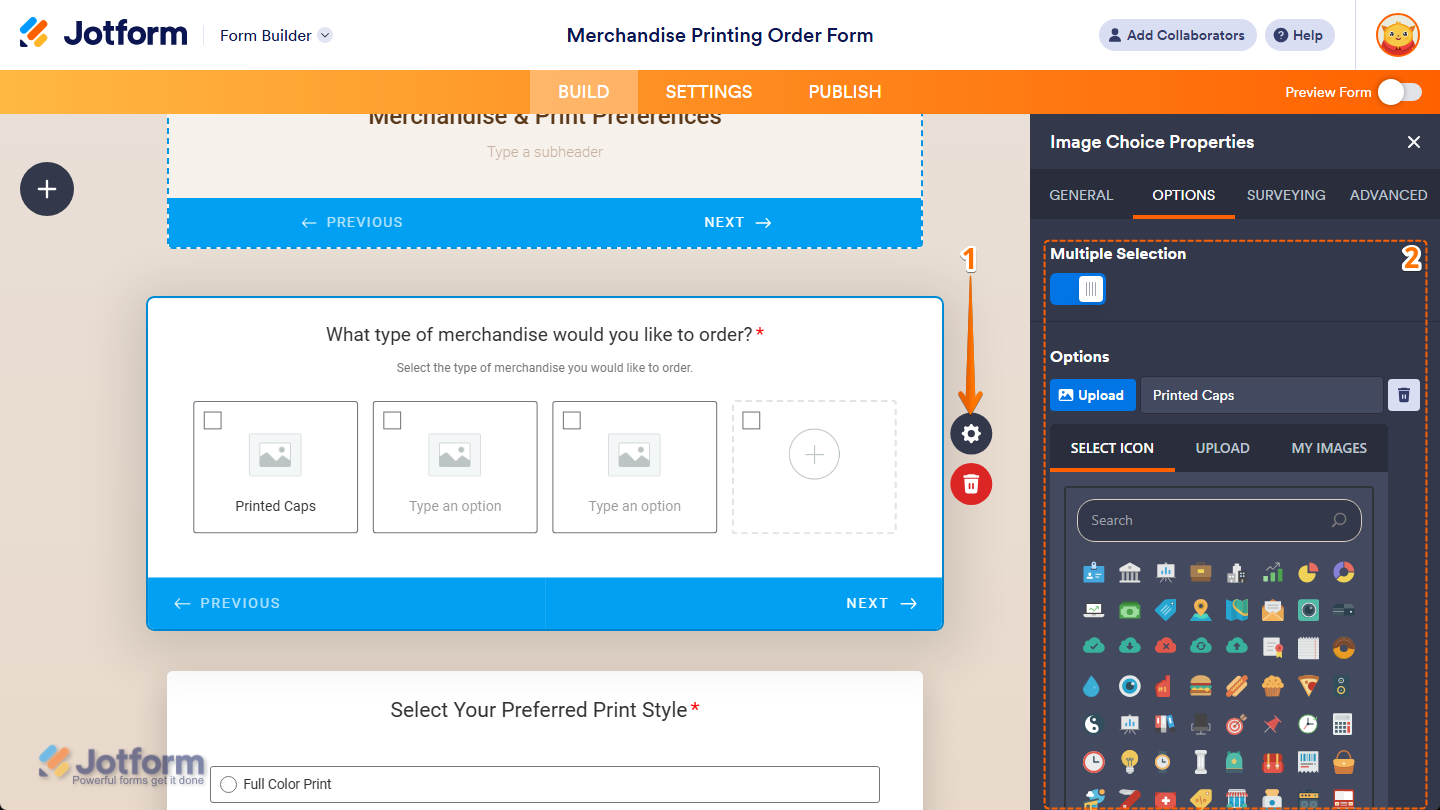Choose the blue price tag icon
The height and width of the screenshot is (810, 1440).
coord(1165,610)
